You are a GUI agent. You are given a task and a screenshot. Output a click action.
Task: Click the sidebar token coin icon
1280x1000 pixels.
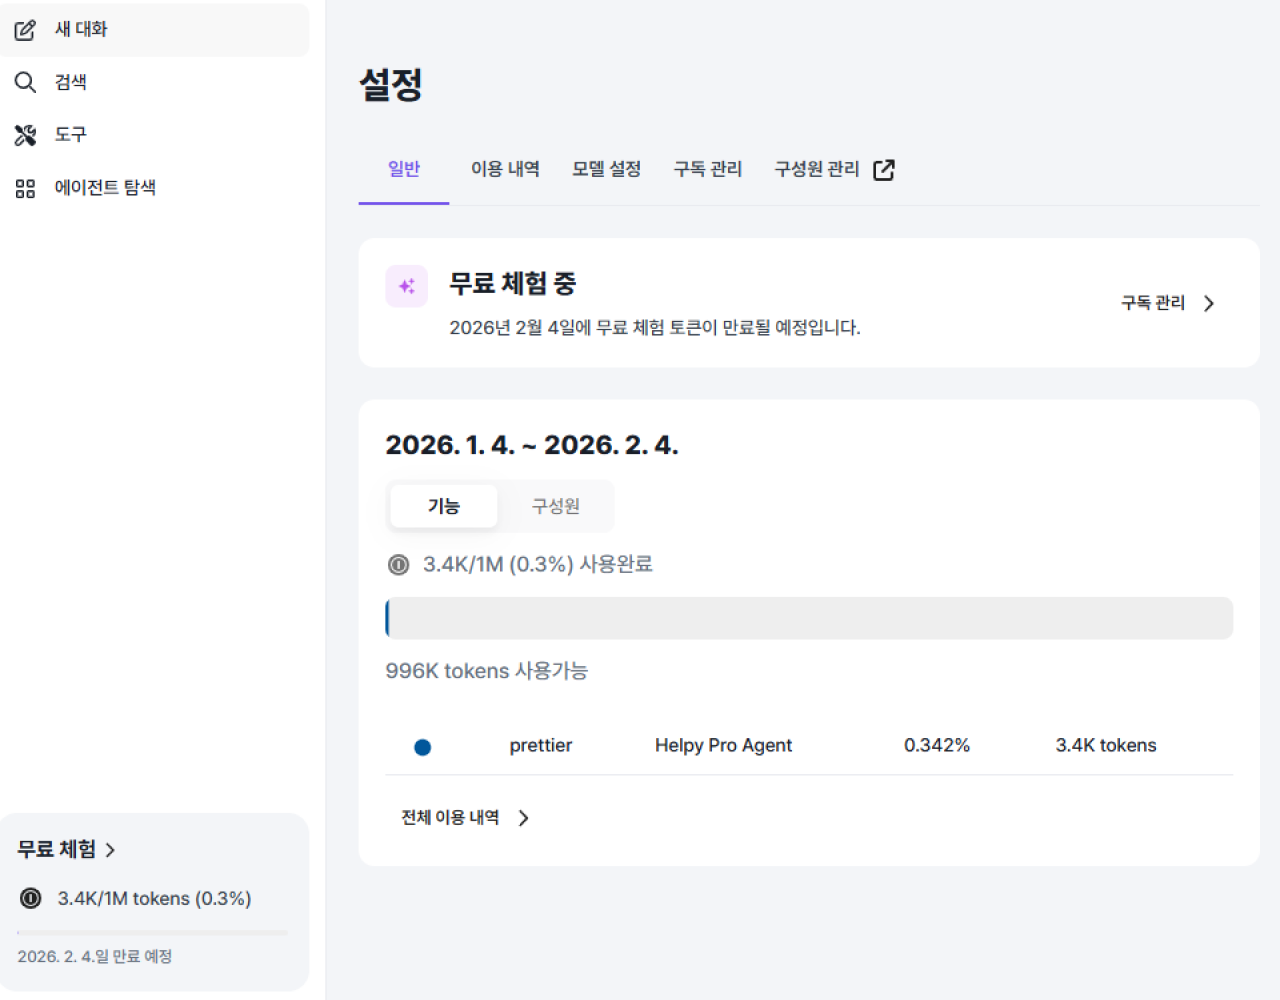pos(31,898)
